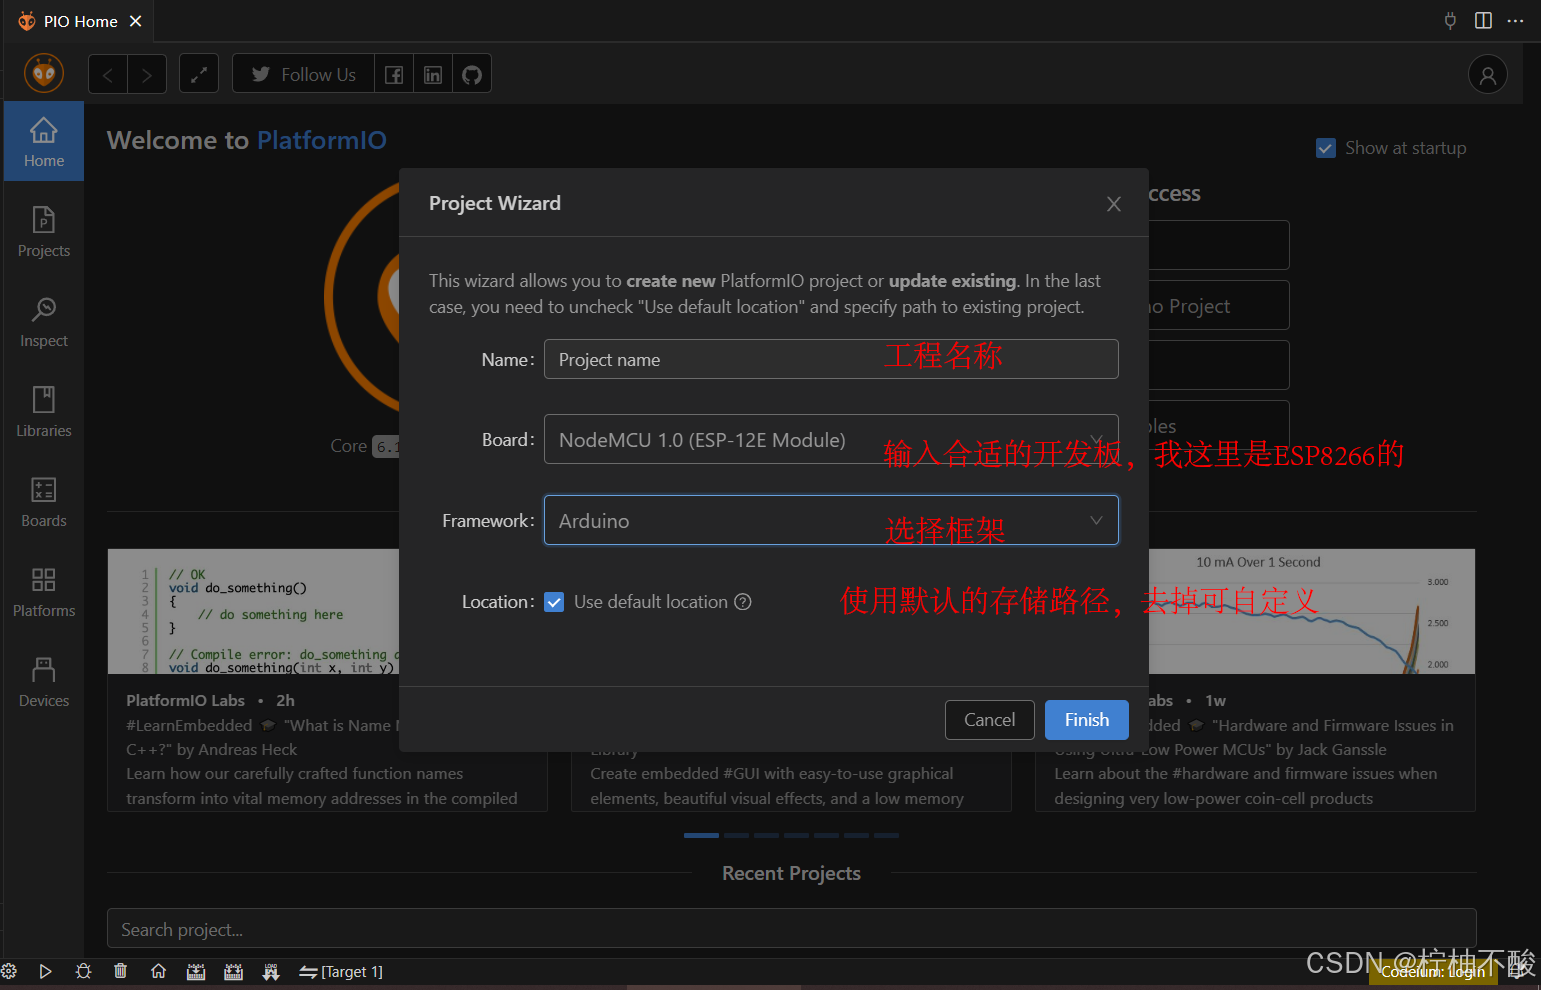Click the trash clean icon in status bar

[x=120, y=971]
